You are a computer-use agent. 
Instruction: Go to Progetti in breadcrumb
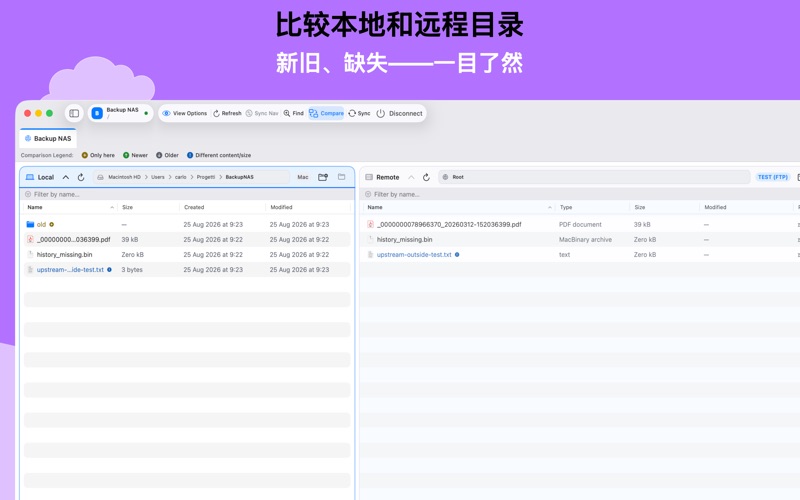(206, 177)
